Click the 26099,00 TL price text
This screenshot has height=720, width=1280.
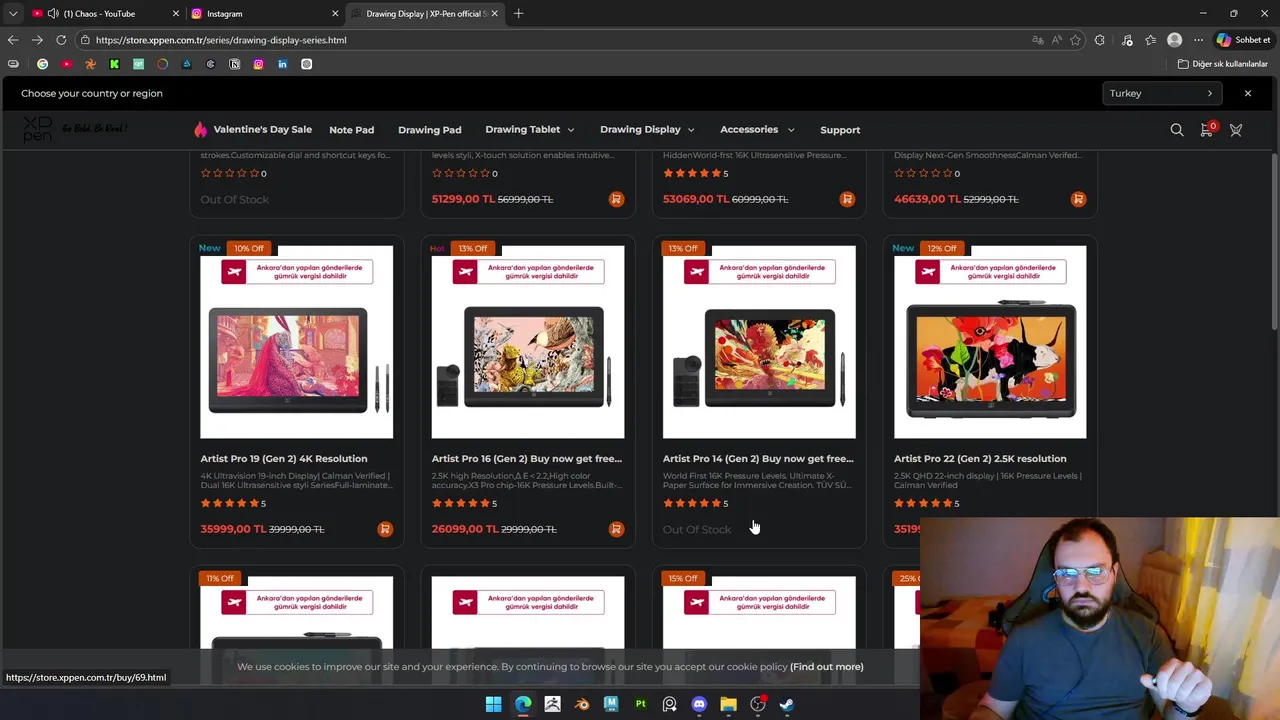click(x=464, y=529)
